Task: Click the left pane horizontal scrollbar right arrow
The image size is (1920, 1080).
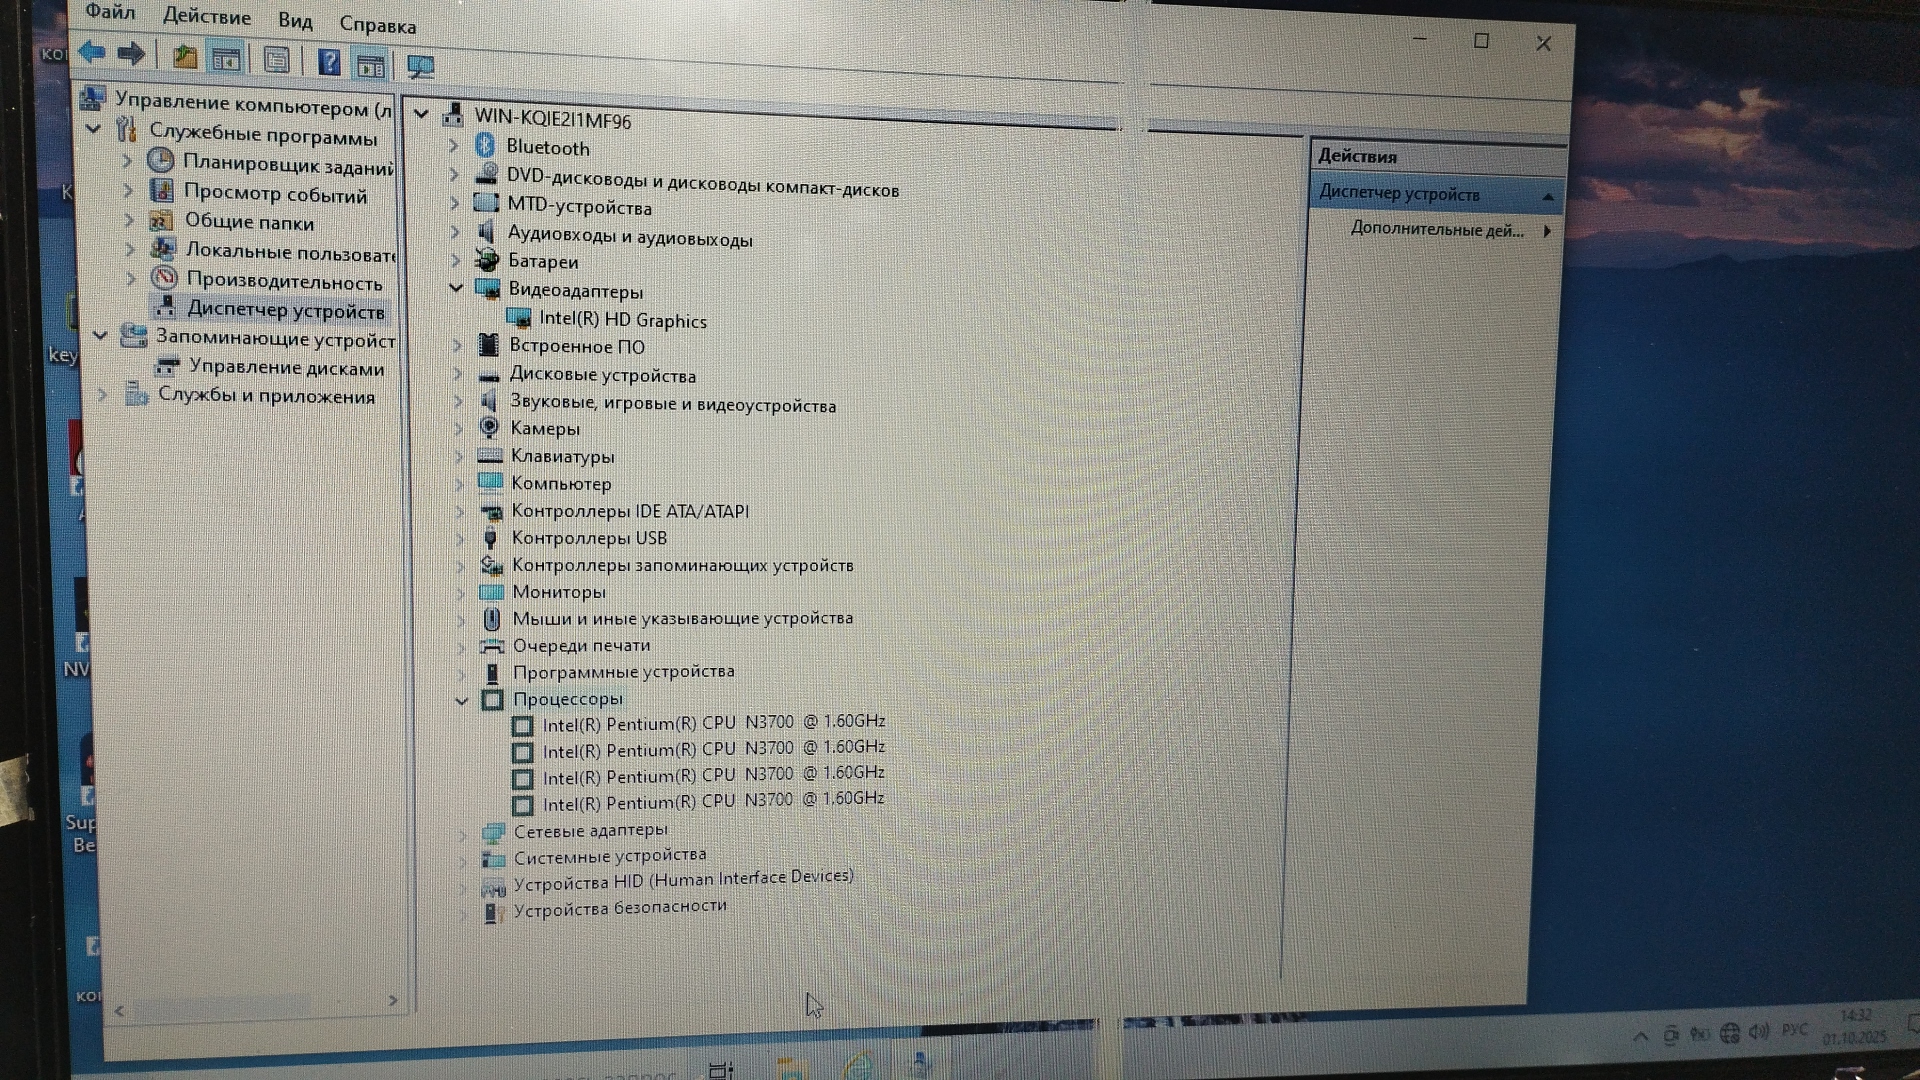Action: click(x=393, y=1000)
